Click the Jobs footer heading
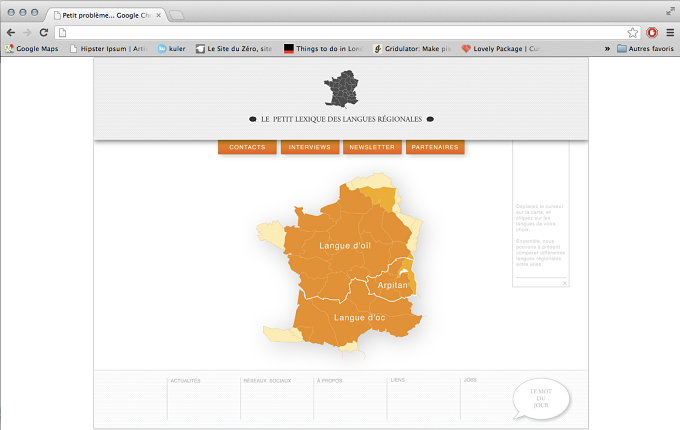Screen dimensions: 680x430 tap(470, 380)
